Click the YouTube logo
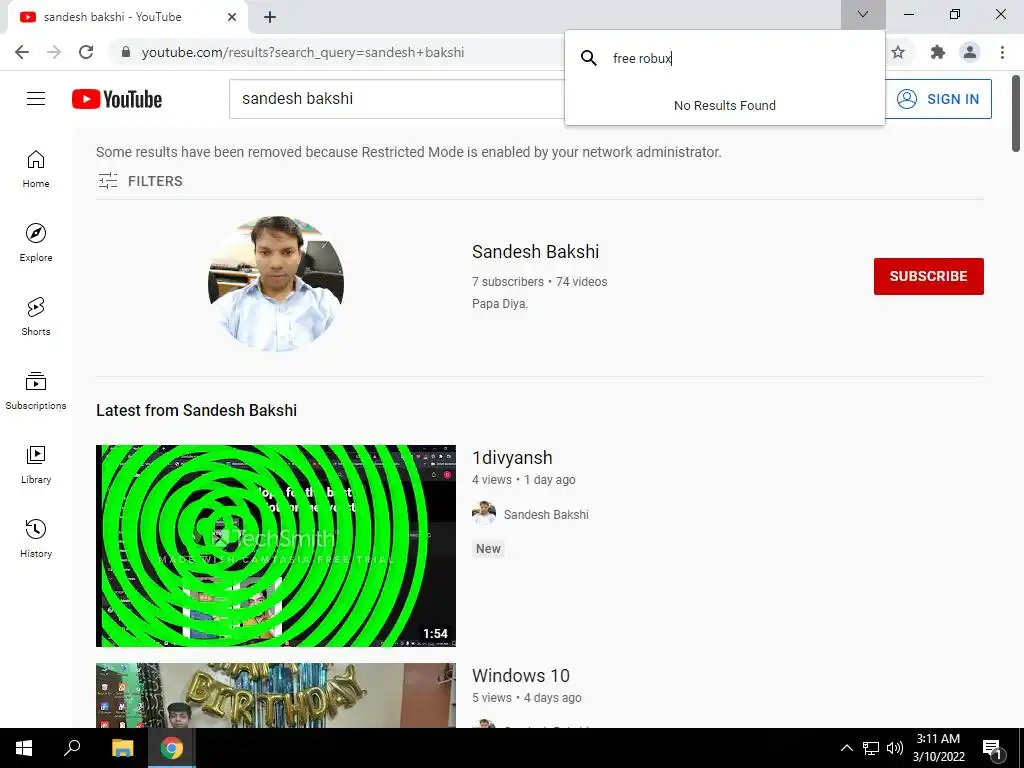Viewport: 1024px width, 768px height. [117, 99]
